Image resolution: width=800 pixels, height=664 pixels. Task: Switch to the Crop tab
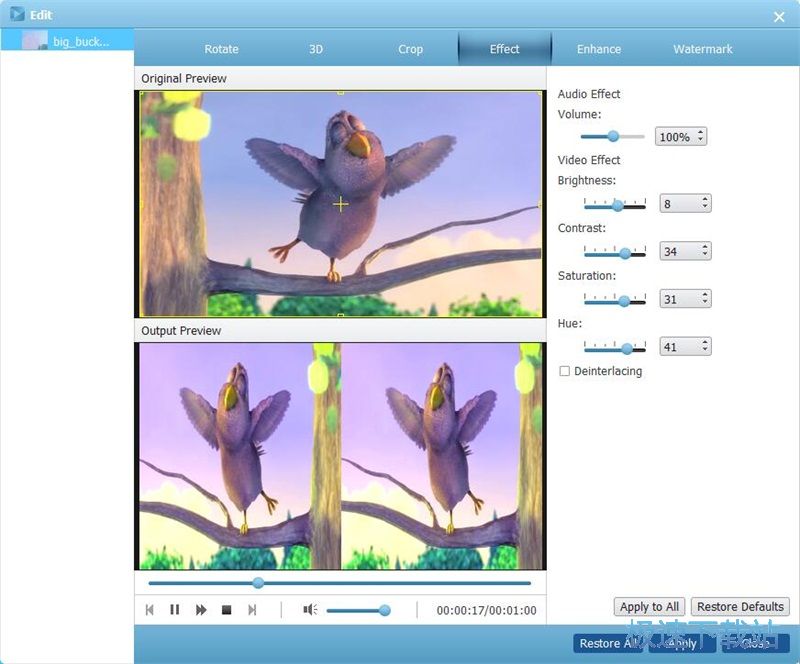point(411,49)
